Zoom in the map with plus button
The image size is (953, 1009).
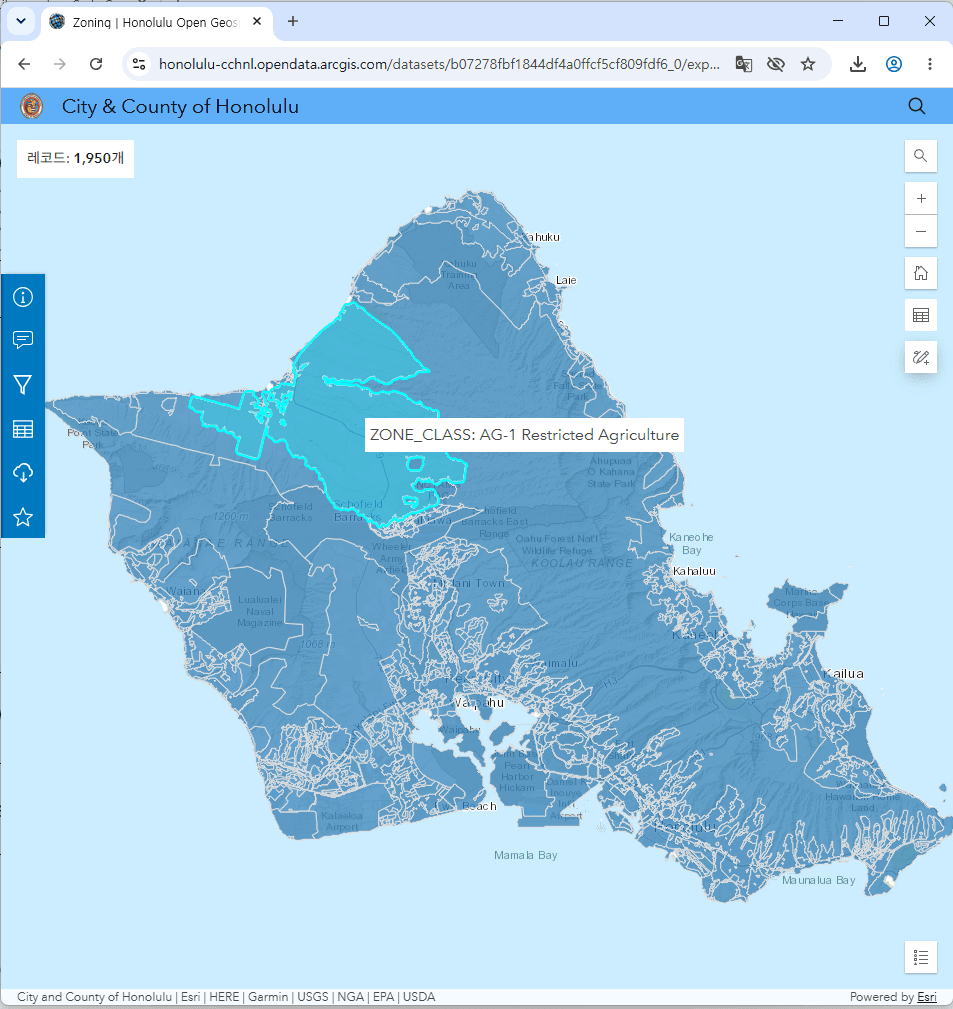click(921, 199)
